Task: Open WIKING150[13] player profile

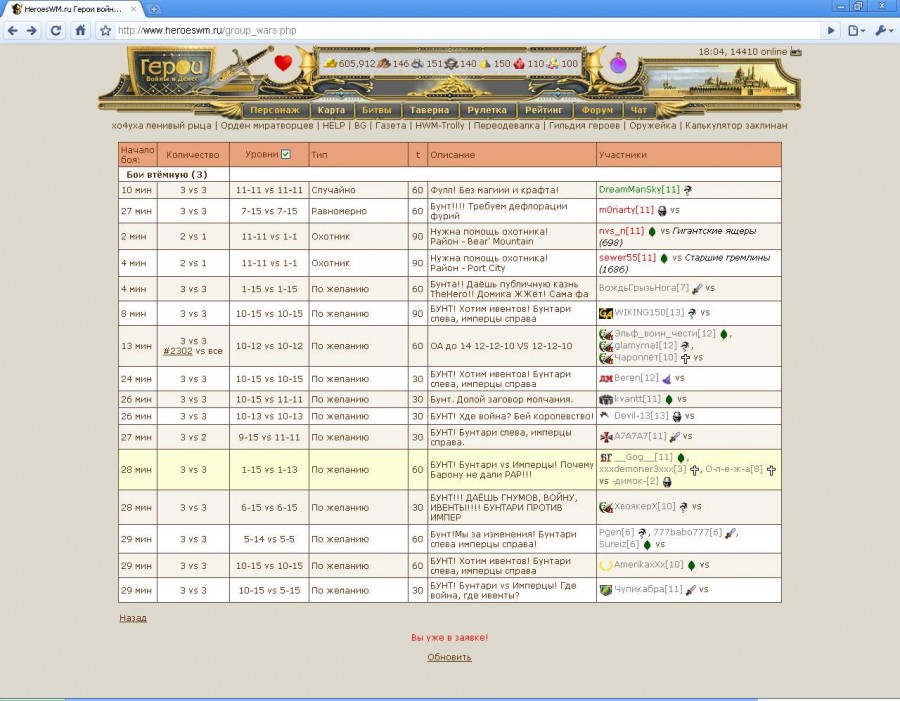Action: coord(649,312)
